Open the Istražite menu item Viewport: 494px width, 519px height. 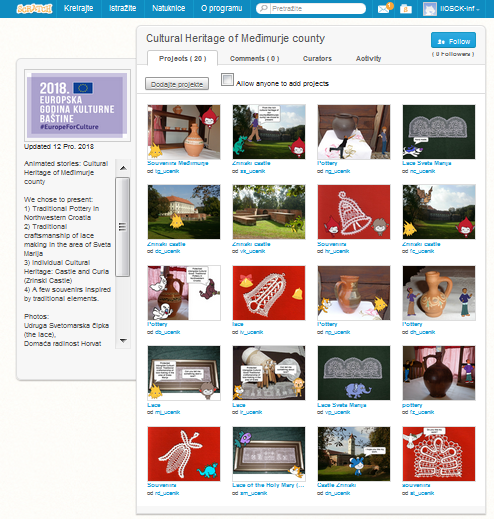click(122, 8)
